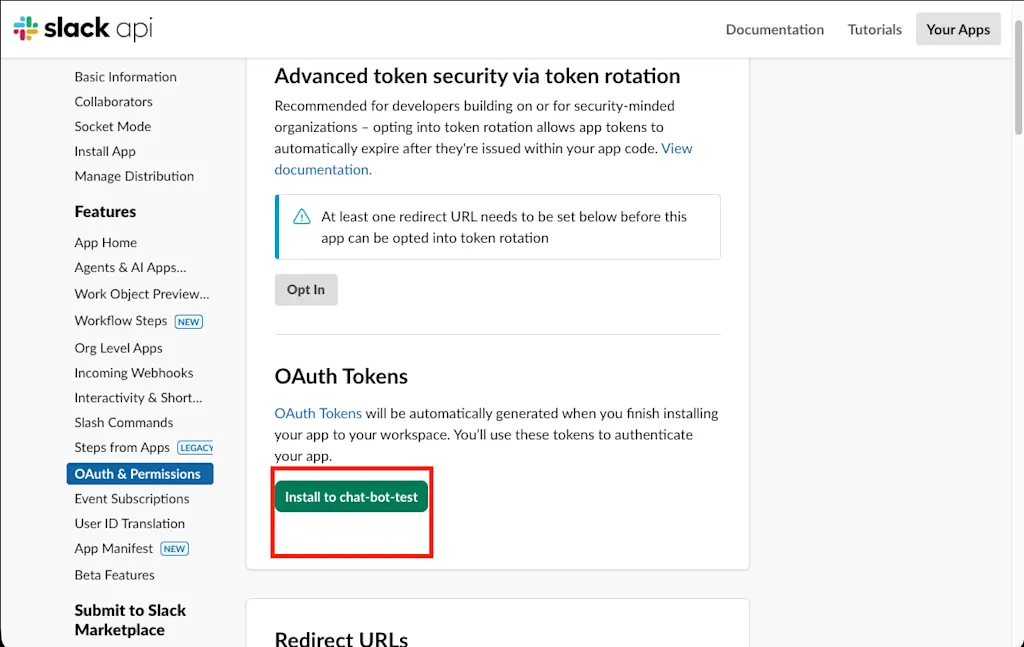
Task: Click the page vertical scrollbar
Action: click(x=1018, y=77)
